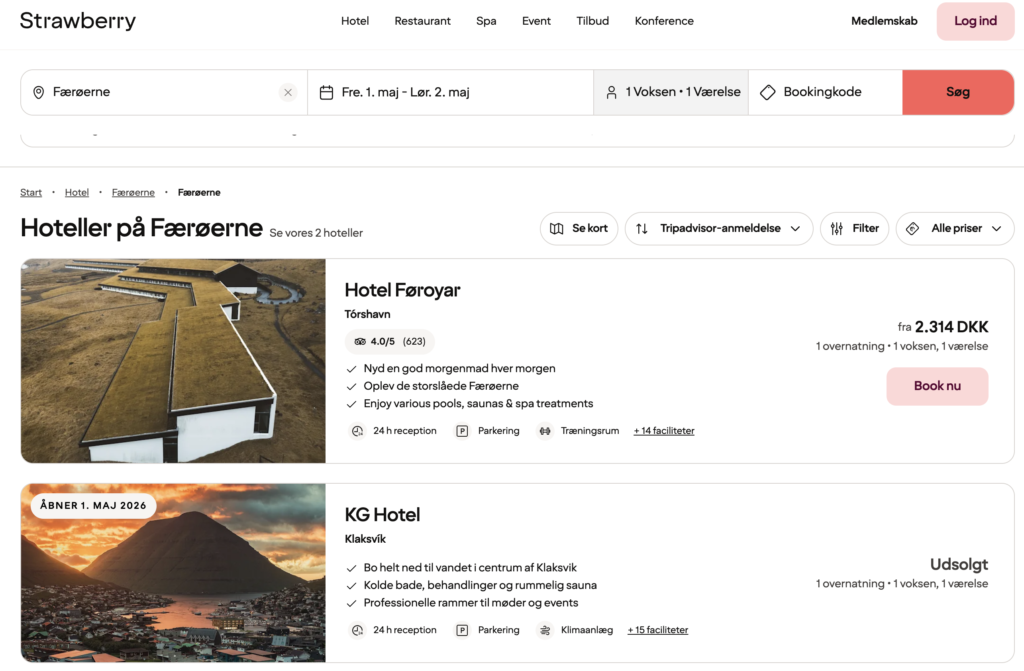
Task: Open the calendar date picker icon
Action: (326, 92)
